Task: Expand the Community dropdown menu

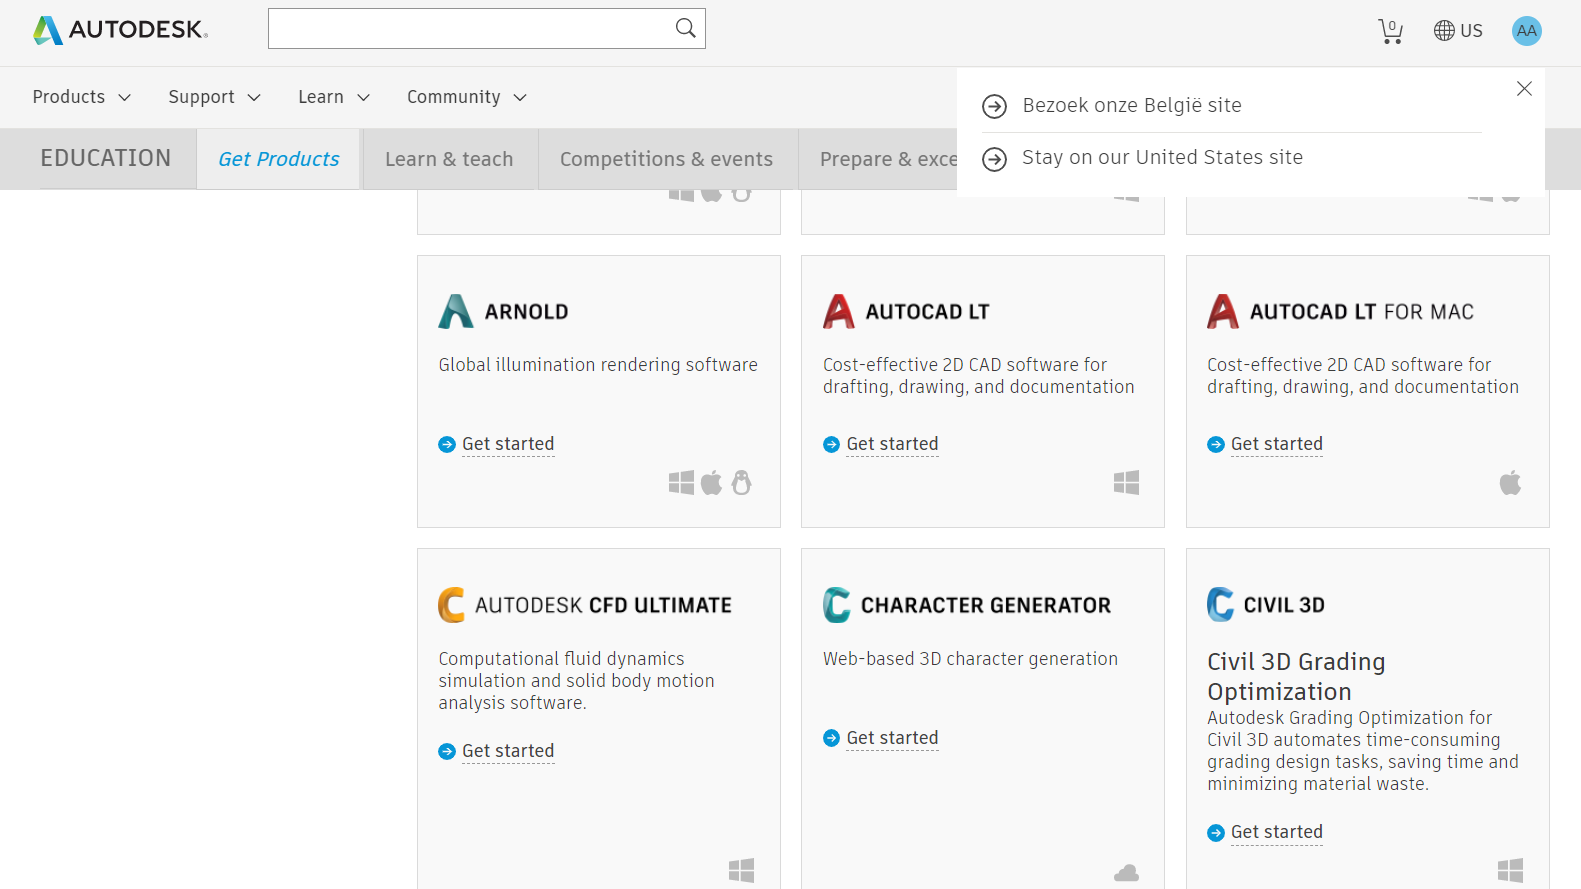Action: (x=466, y=97)
